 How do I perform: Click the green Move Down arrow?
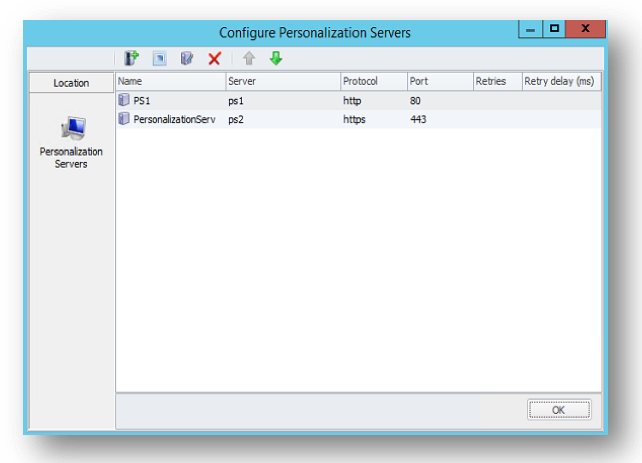[x=276, y=58]
